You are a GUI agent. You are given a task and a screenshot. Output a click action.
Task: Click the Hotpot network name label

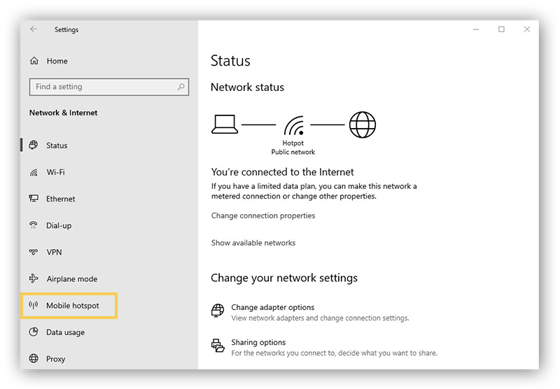click(293, 143)
